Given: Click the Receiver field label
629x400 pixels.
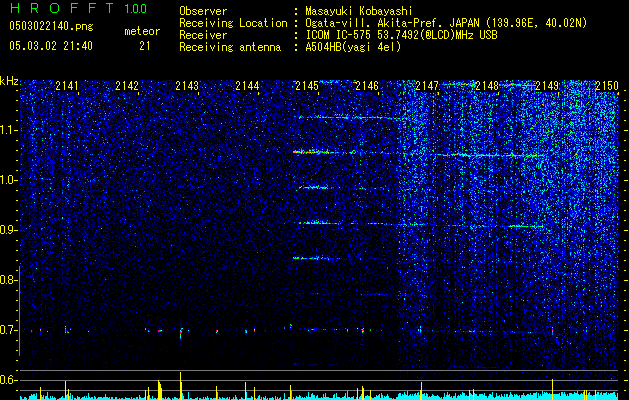Looking at the screenshot, I should (203, 35).
